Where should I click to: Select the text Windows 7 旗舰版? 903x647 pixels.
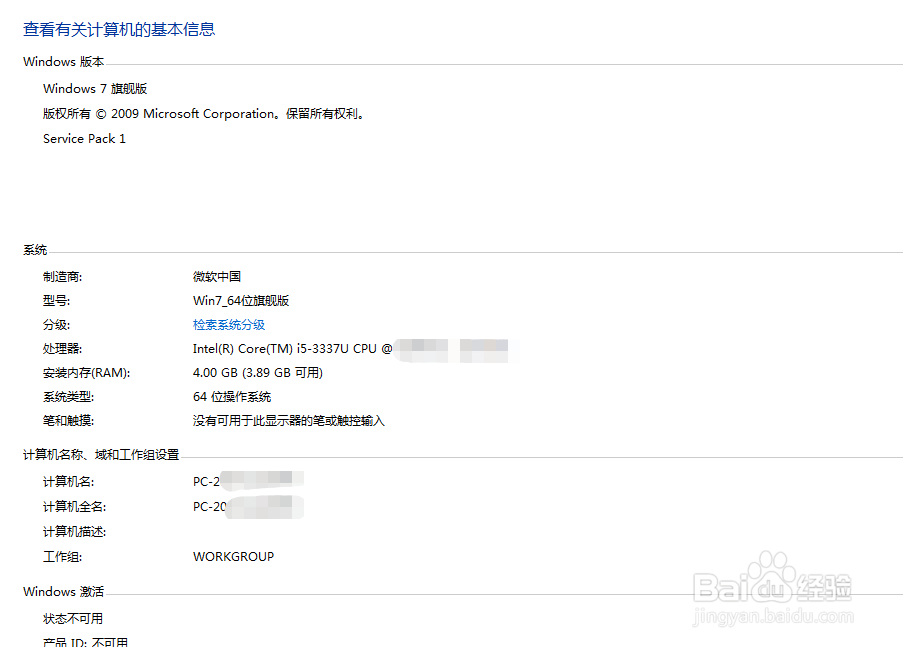(95, 89)
